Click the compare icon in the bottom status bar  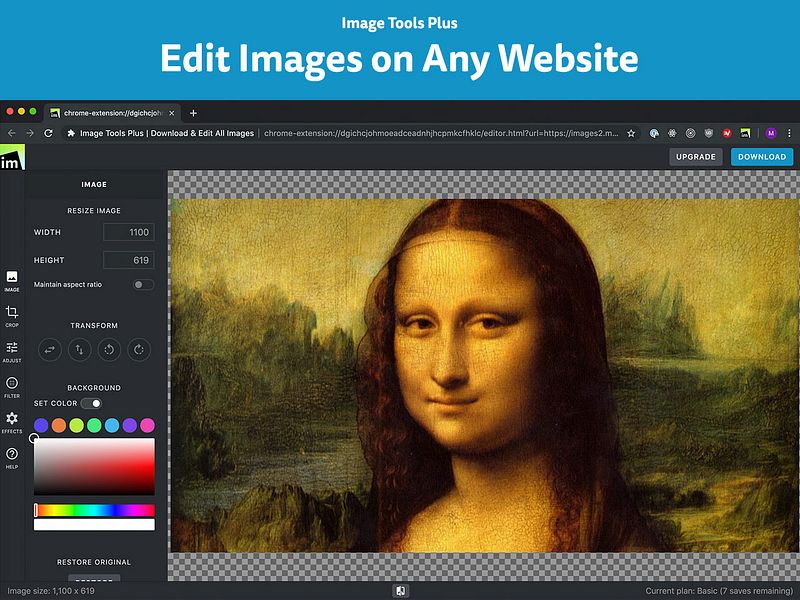tap(401, 591)
